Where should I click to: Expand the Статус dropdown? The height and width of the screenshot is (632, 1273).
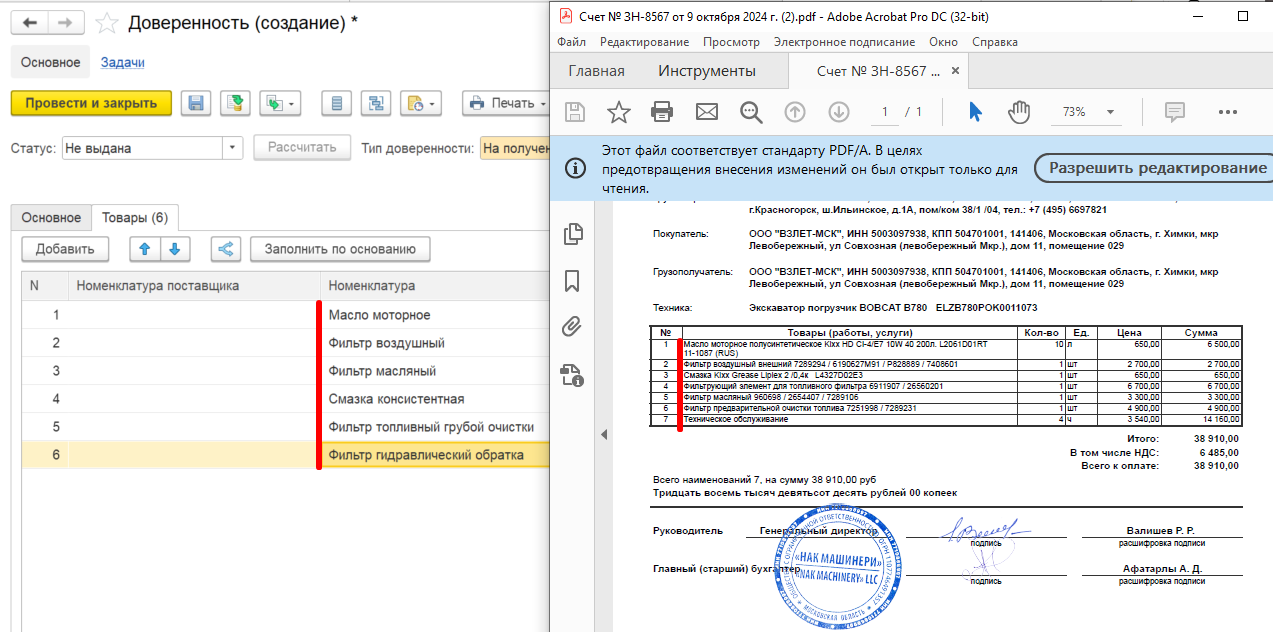[233, 148]
